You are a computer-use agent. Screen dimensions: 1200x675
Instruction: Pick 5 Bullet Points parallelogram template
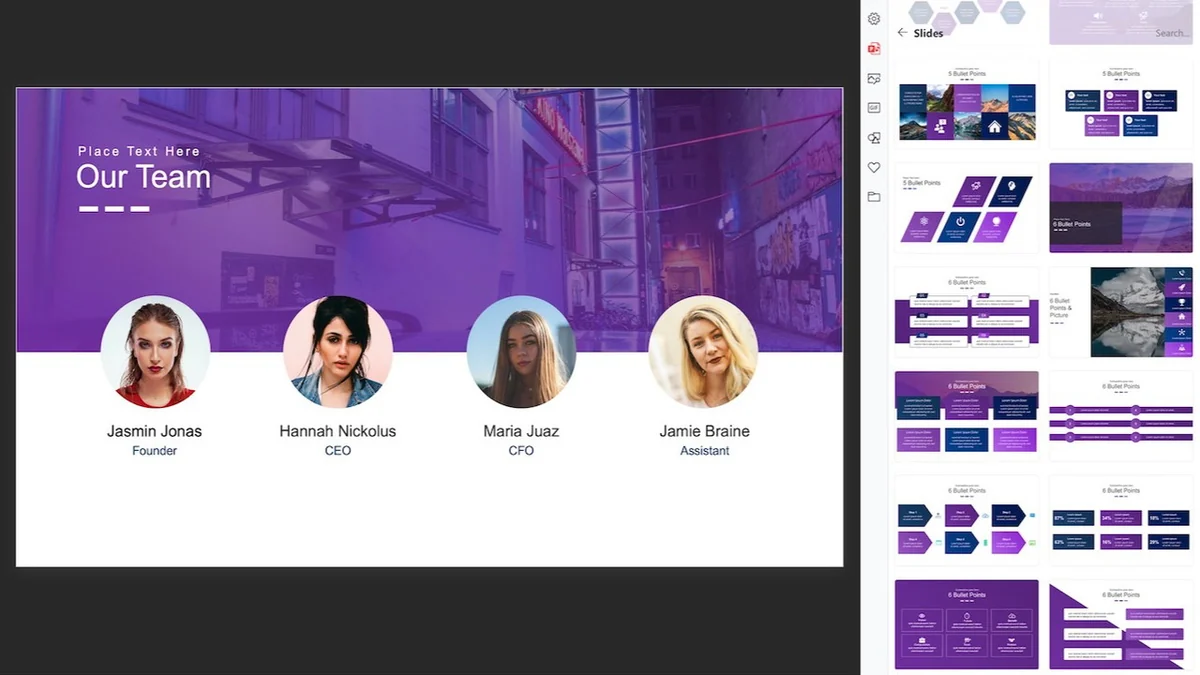[x=967, y=208]
